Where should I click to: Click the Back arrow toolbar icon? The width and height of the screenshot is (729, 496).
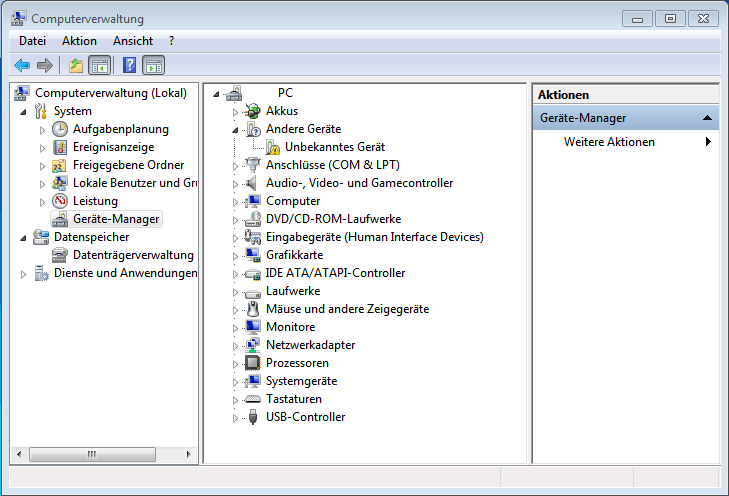22,66
